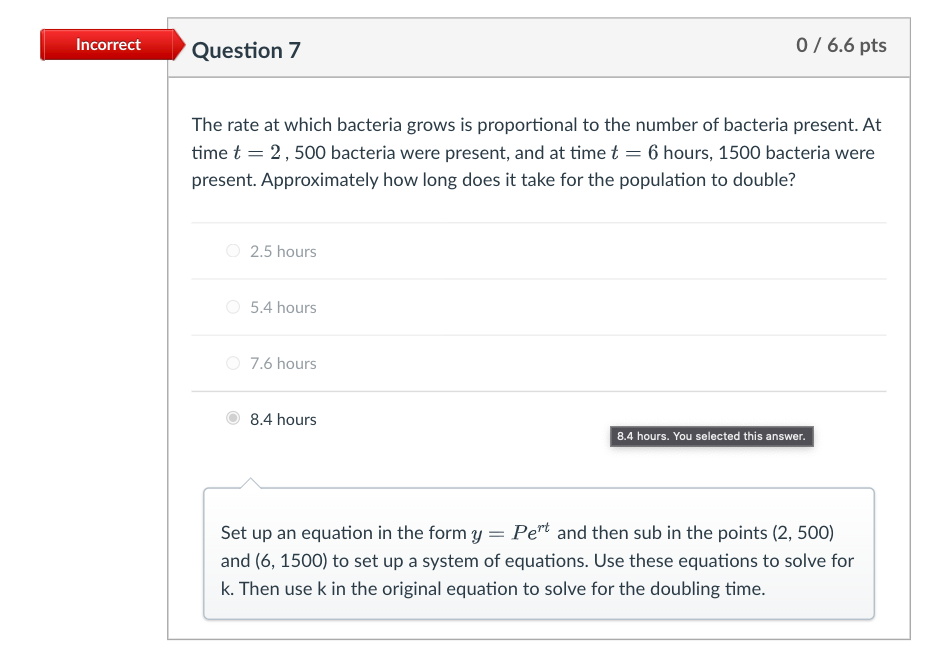This screenshot has height=663, width=948.
Task: Select the 5.4 hours radio button
Action: tap(232, 307)
